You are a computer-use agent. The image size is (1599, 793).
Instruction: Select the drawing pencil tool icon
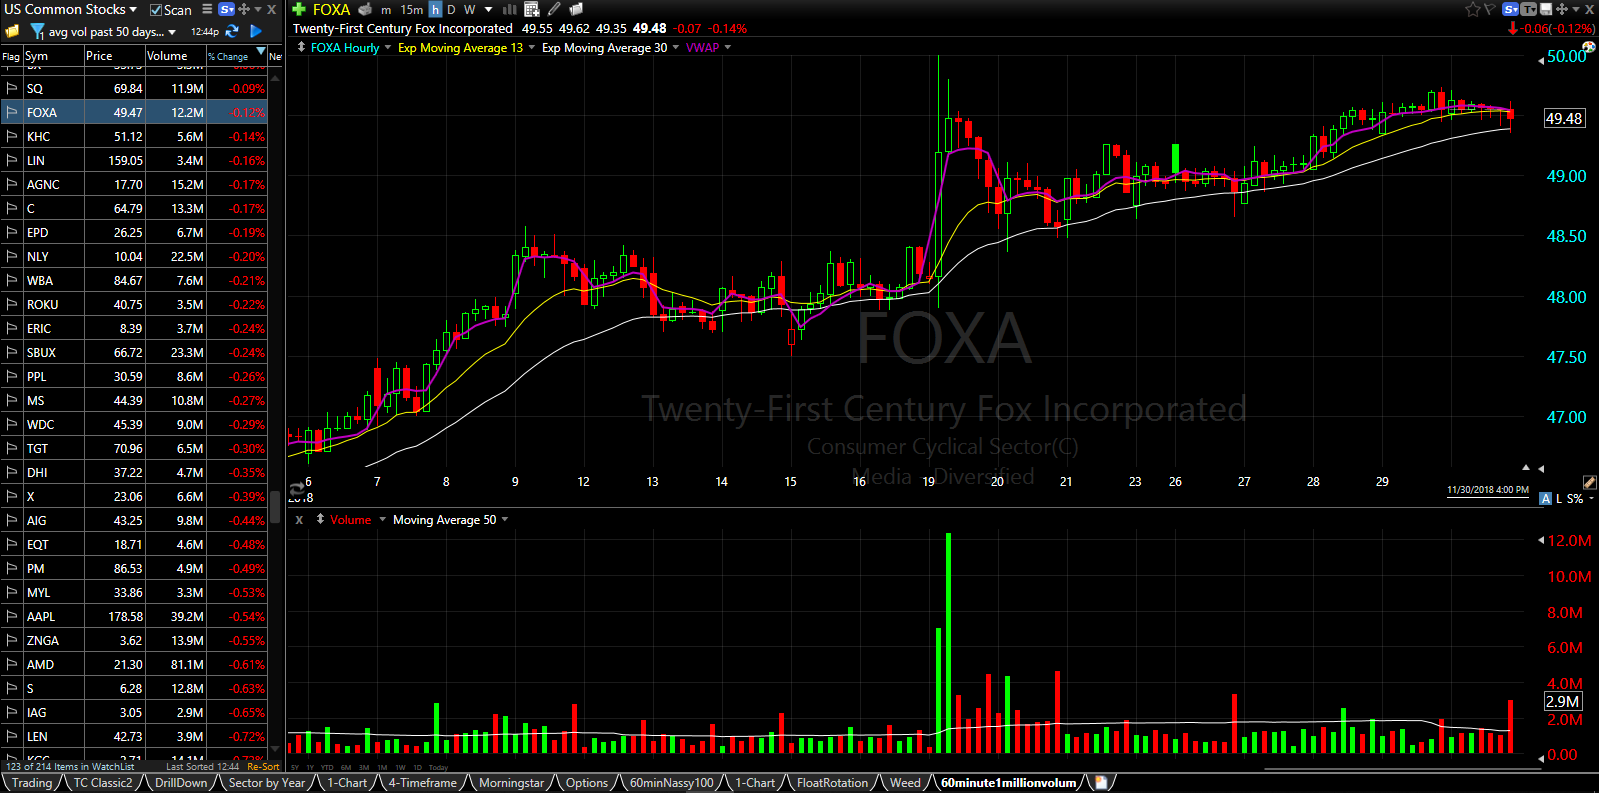[x=554, y=9]
